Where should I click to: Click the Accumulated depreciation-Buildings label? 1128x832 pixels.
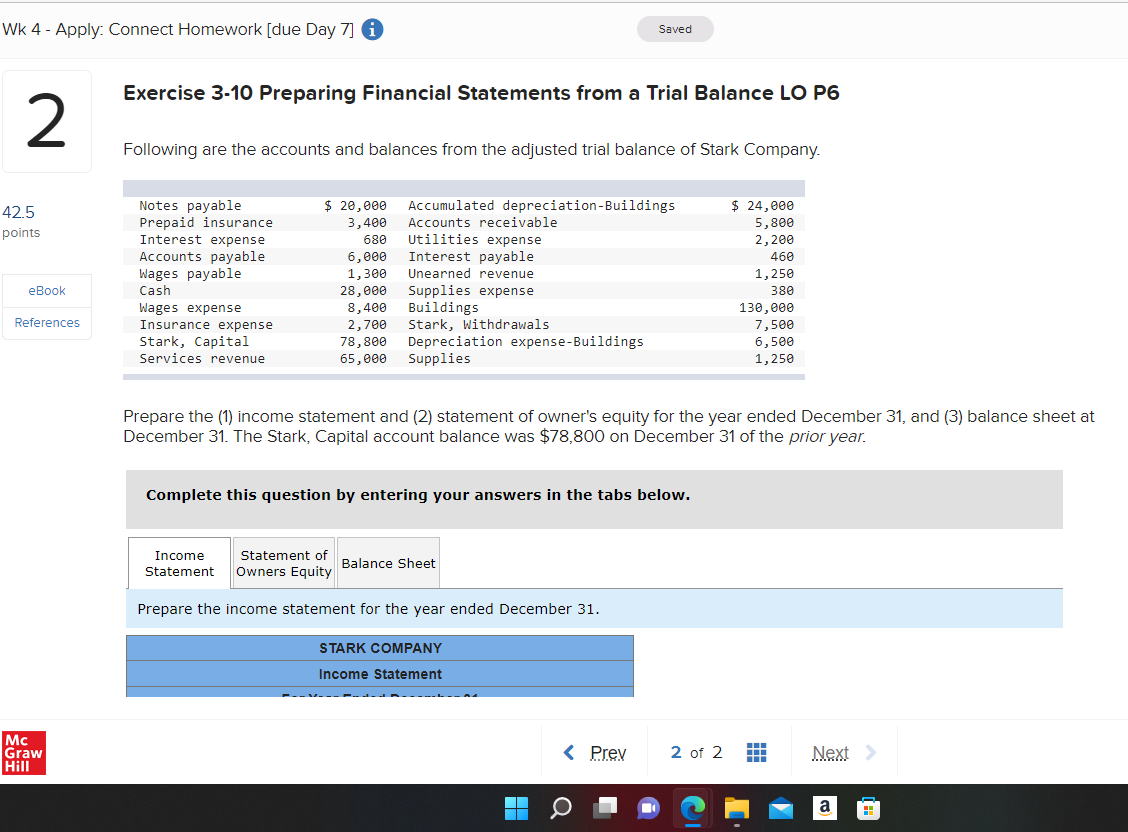click(542, 206)
